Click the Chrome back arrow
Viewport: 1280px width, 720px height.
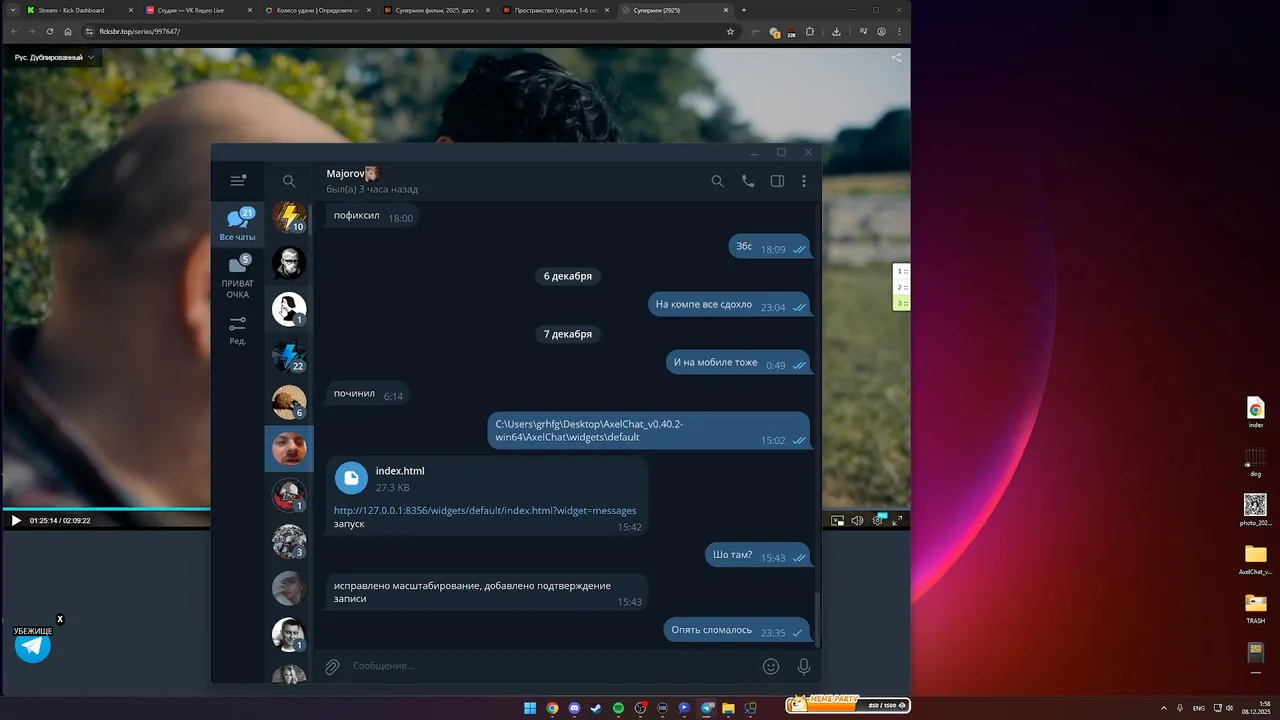click(13, 31)
